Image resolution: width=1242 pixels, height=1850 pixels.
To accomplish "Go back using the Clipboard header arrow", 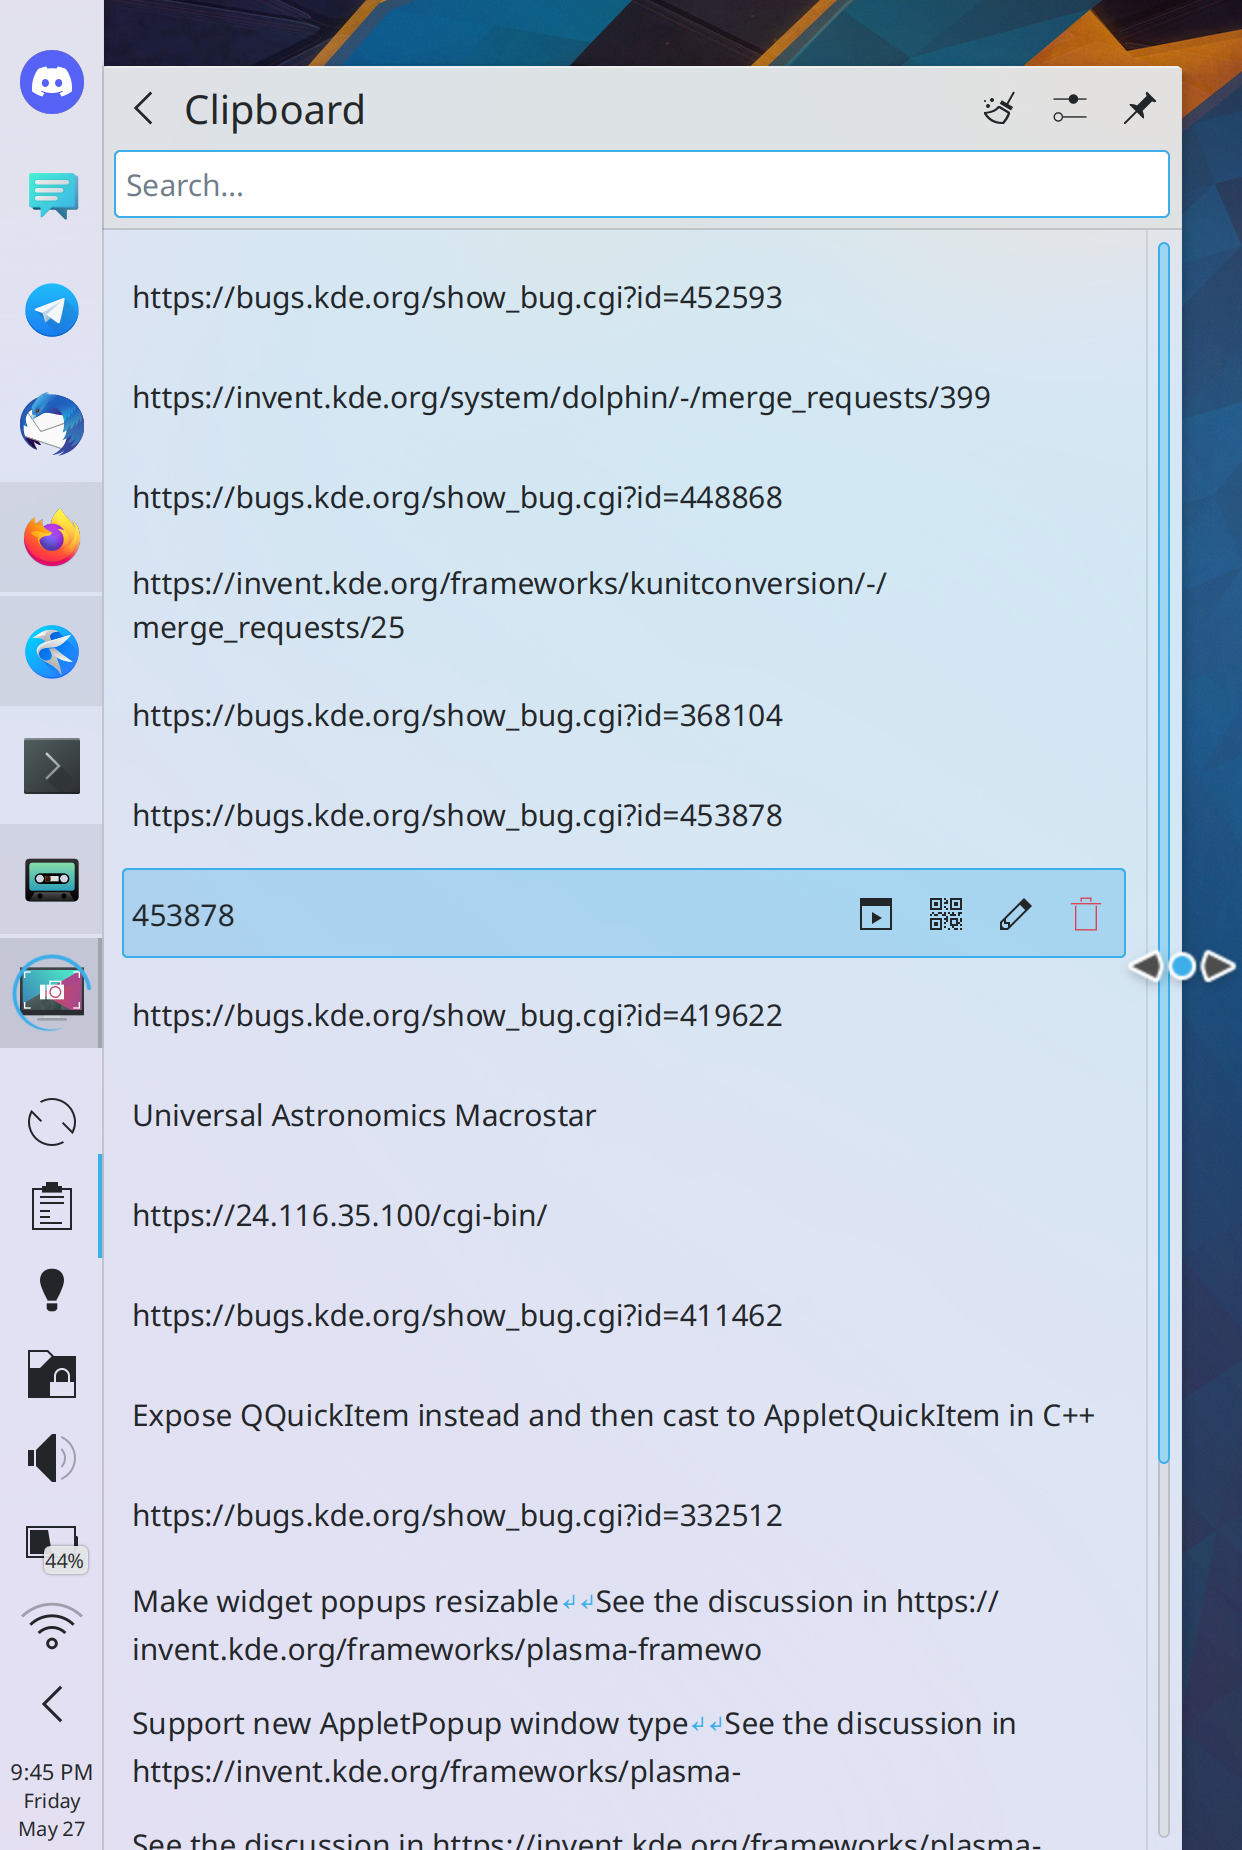I will coord(144,108).
